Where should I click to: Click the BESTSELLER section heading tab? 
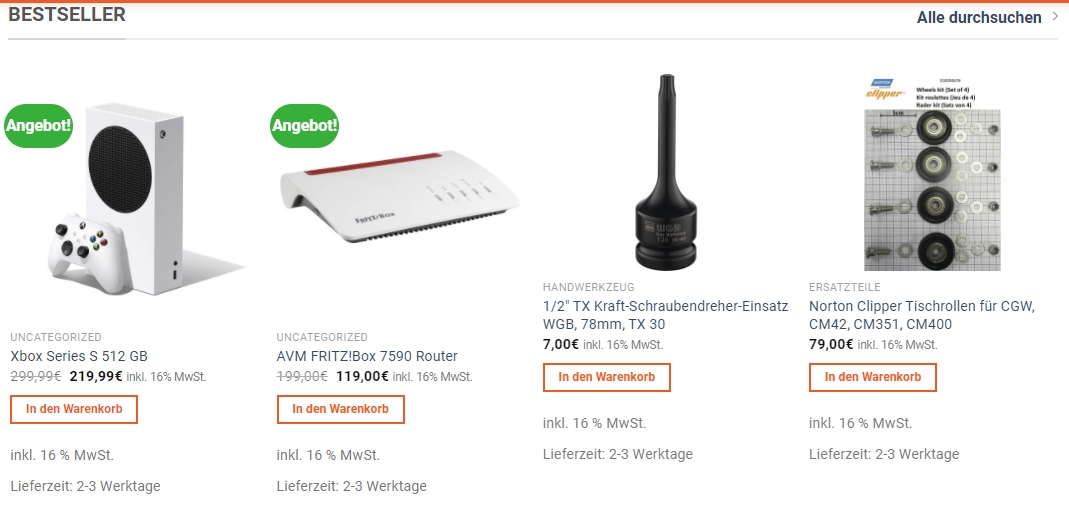[67, 15]
